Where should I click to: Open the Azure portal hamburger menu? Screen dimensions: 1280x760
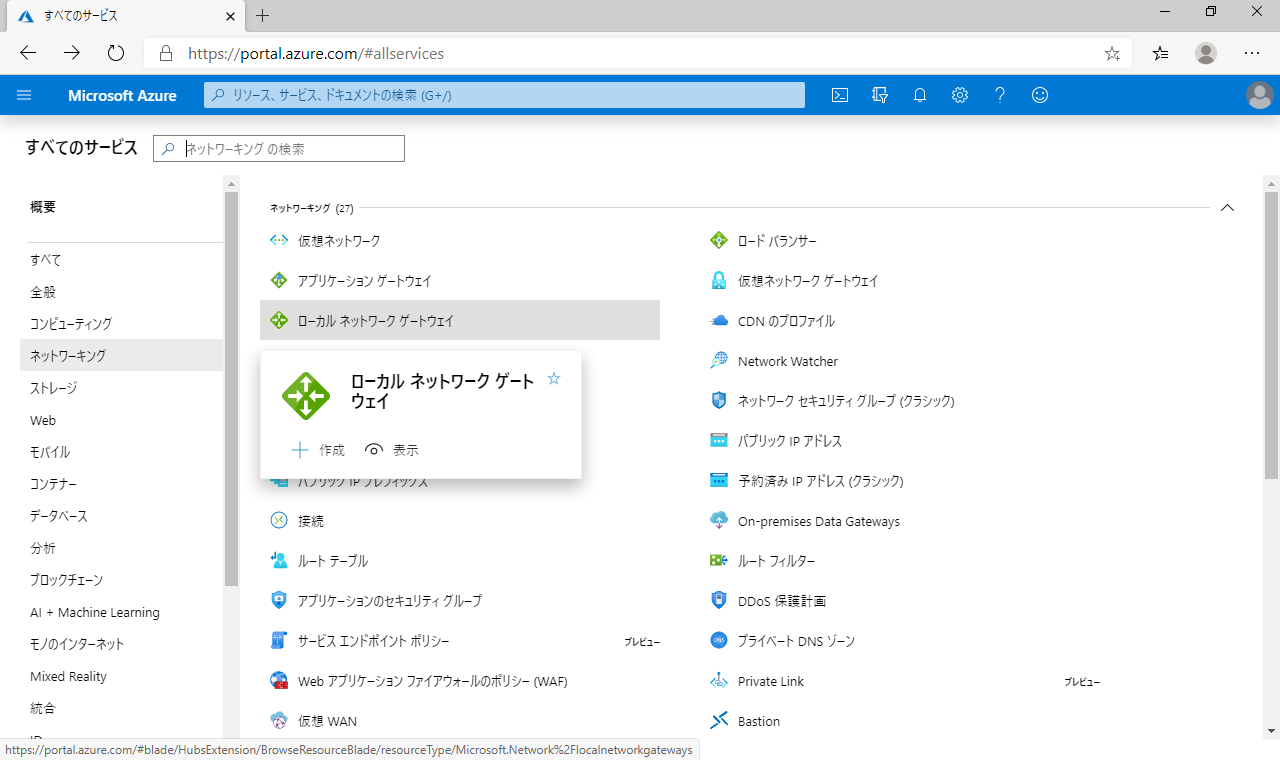[x=24, y=95]
